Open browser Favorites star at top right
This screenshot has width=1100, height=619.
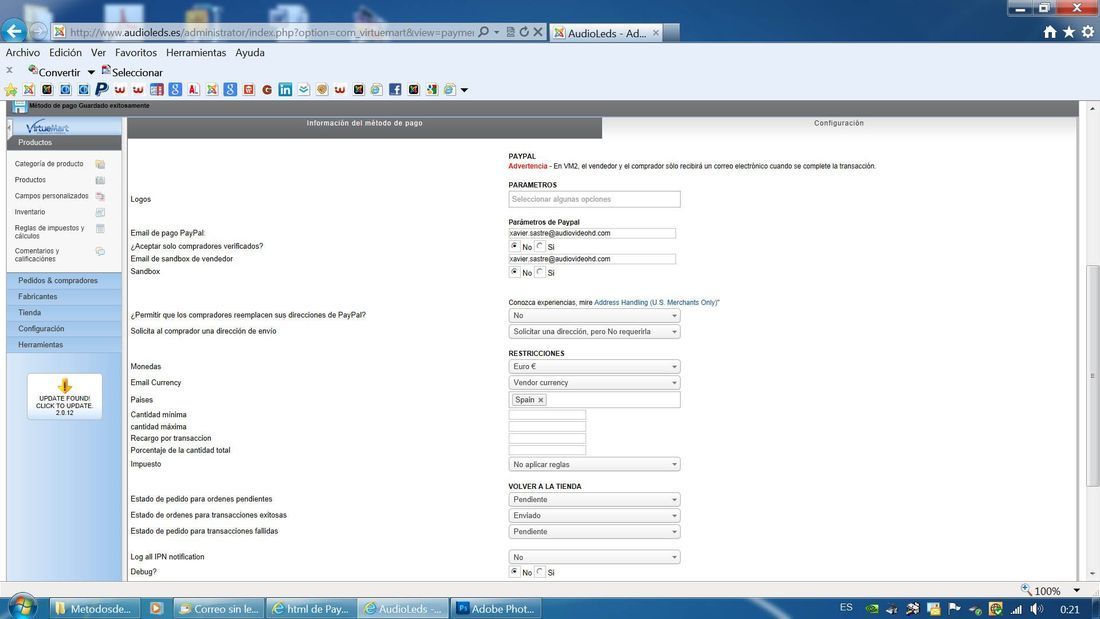click(1068, 32)
